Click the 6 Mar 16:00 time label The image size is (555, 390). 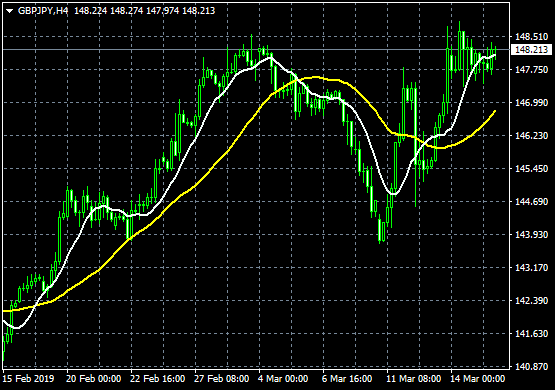[x=347, y=379]
